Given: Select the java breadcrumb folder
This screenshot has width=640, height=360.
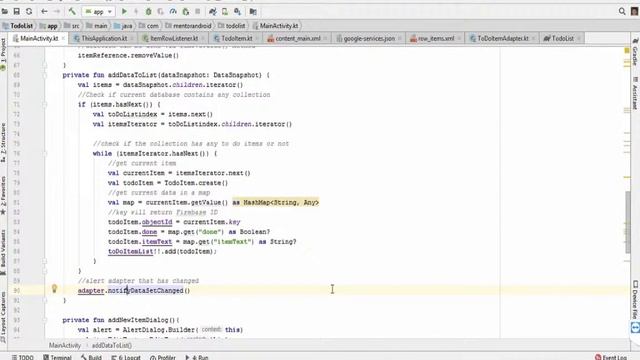Looking at the screenshot, I should coord(123,26).
